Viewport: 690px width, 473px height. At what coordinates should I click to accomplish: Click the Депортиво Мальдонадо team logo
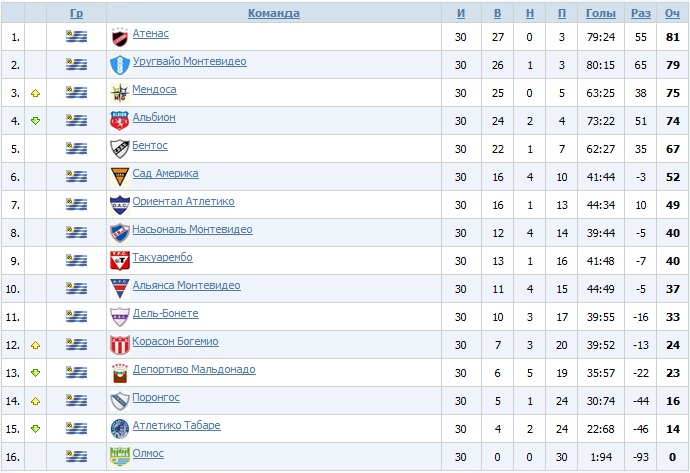point(119,373)
